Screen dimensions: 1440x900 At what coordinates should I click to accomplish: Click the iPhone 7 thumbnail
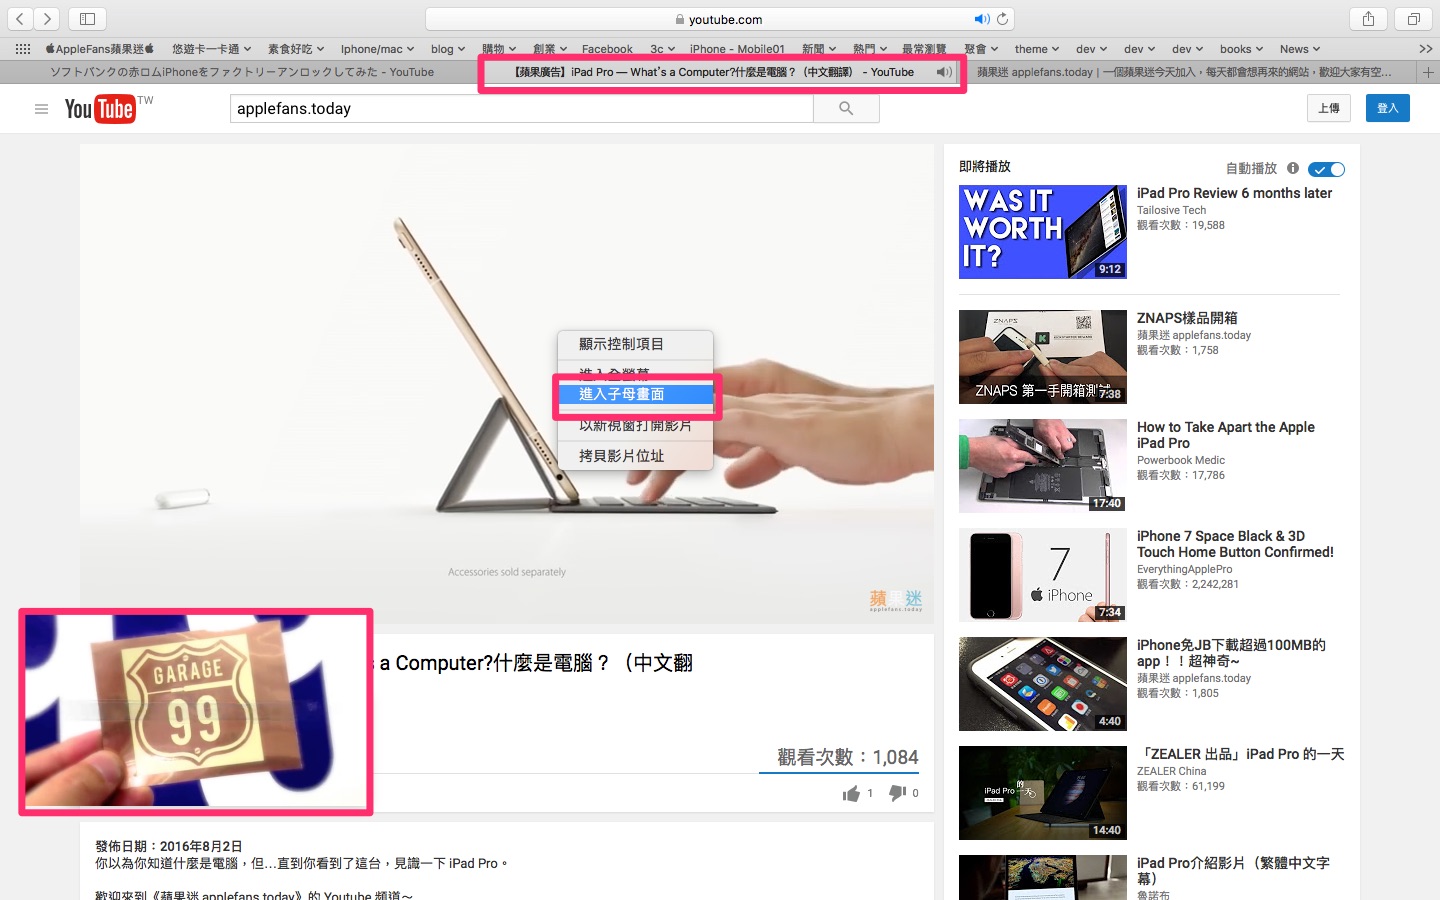click(1043, 575)
